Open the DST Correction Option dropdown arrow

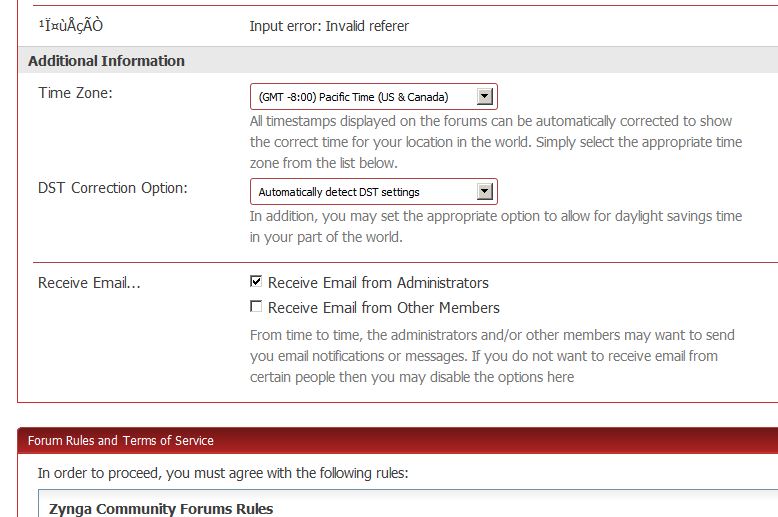pyautogui.click(x=484, y=192)
